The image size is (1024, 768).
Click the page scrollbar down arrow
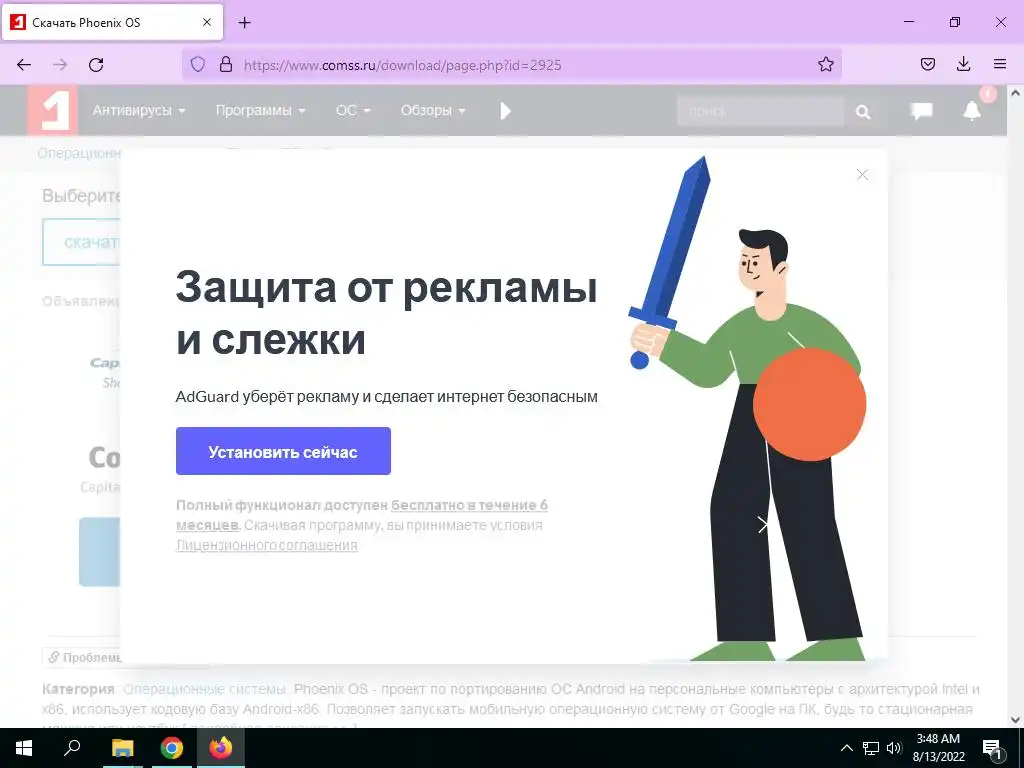point(1015,720)
